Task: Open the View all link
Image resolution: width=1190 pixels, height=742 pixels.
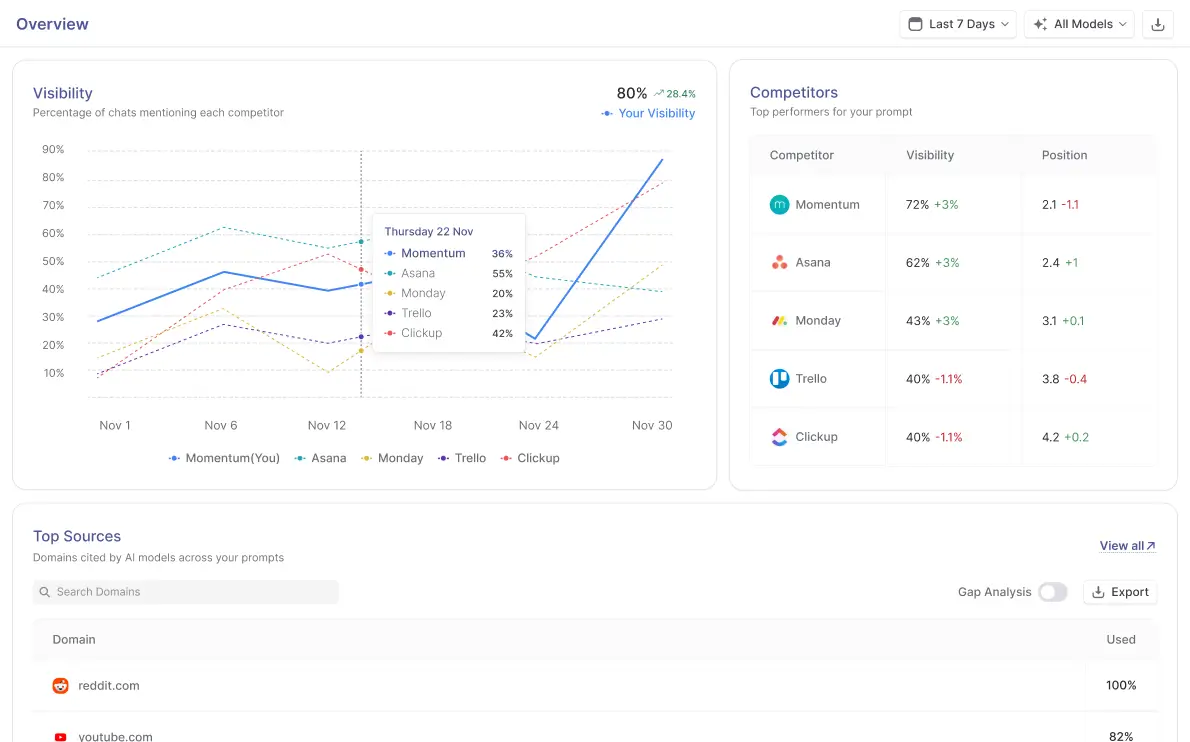Action: coord(1127,546)
